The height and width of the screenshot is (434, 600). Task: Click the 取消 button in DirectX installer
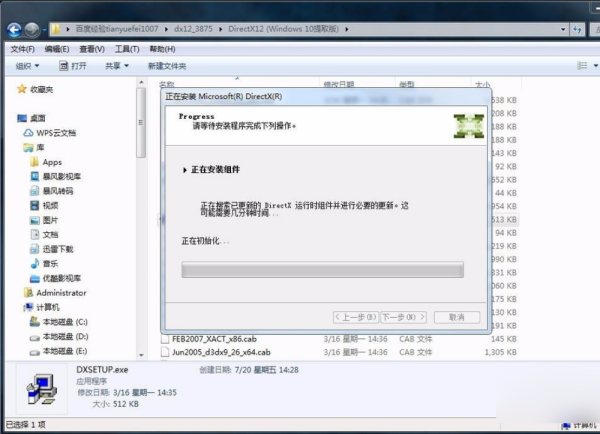click(x=457, y=317)
